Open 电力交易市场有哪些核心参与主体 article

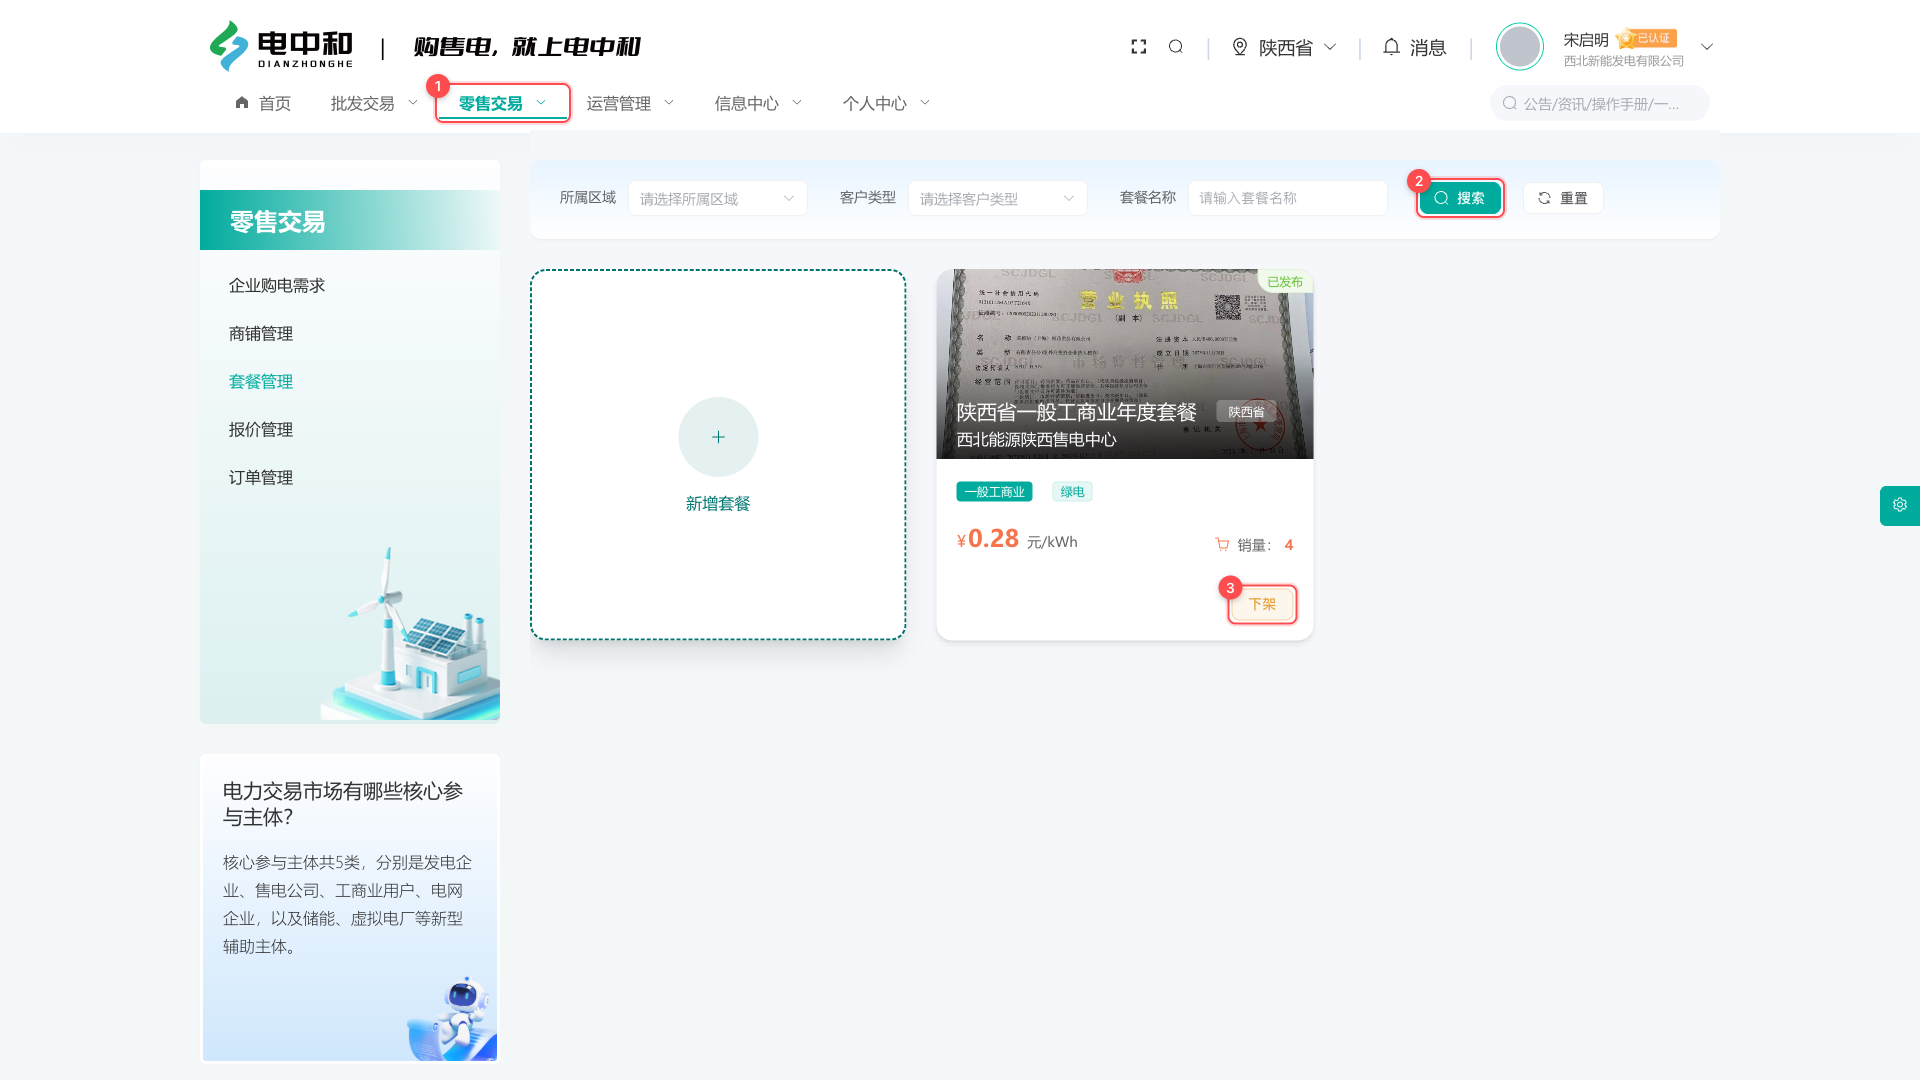click(343, 804)
